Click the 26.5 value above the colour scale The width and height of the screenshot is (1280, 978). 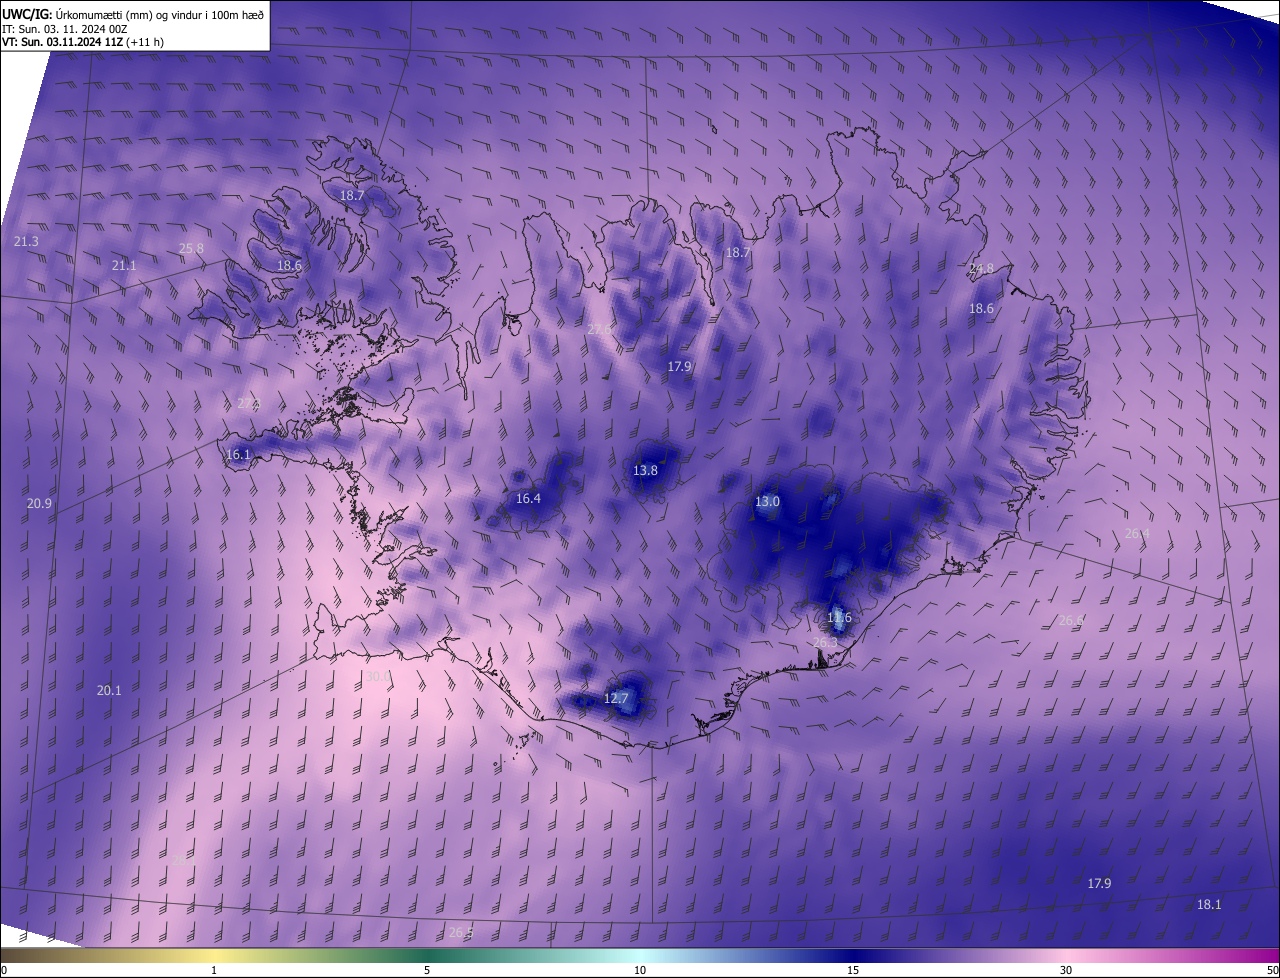461,932
